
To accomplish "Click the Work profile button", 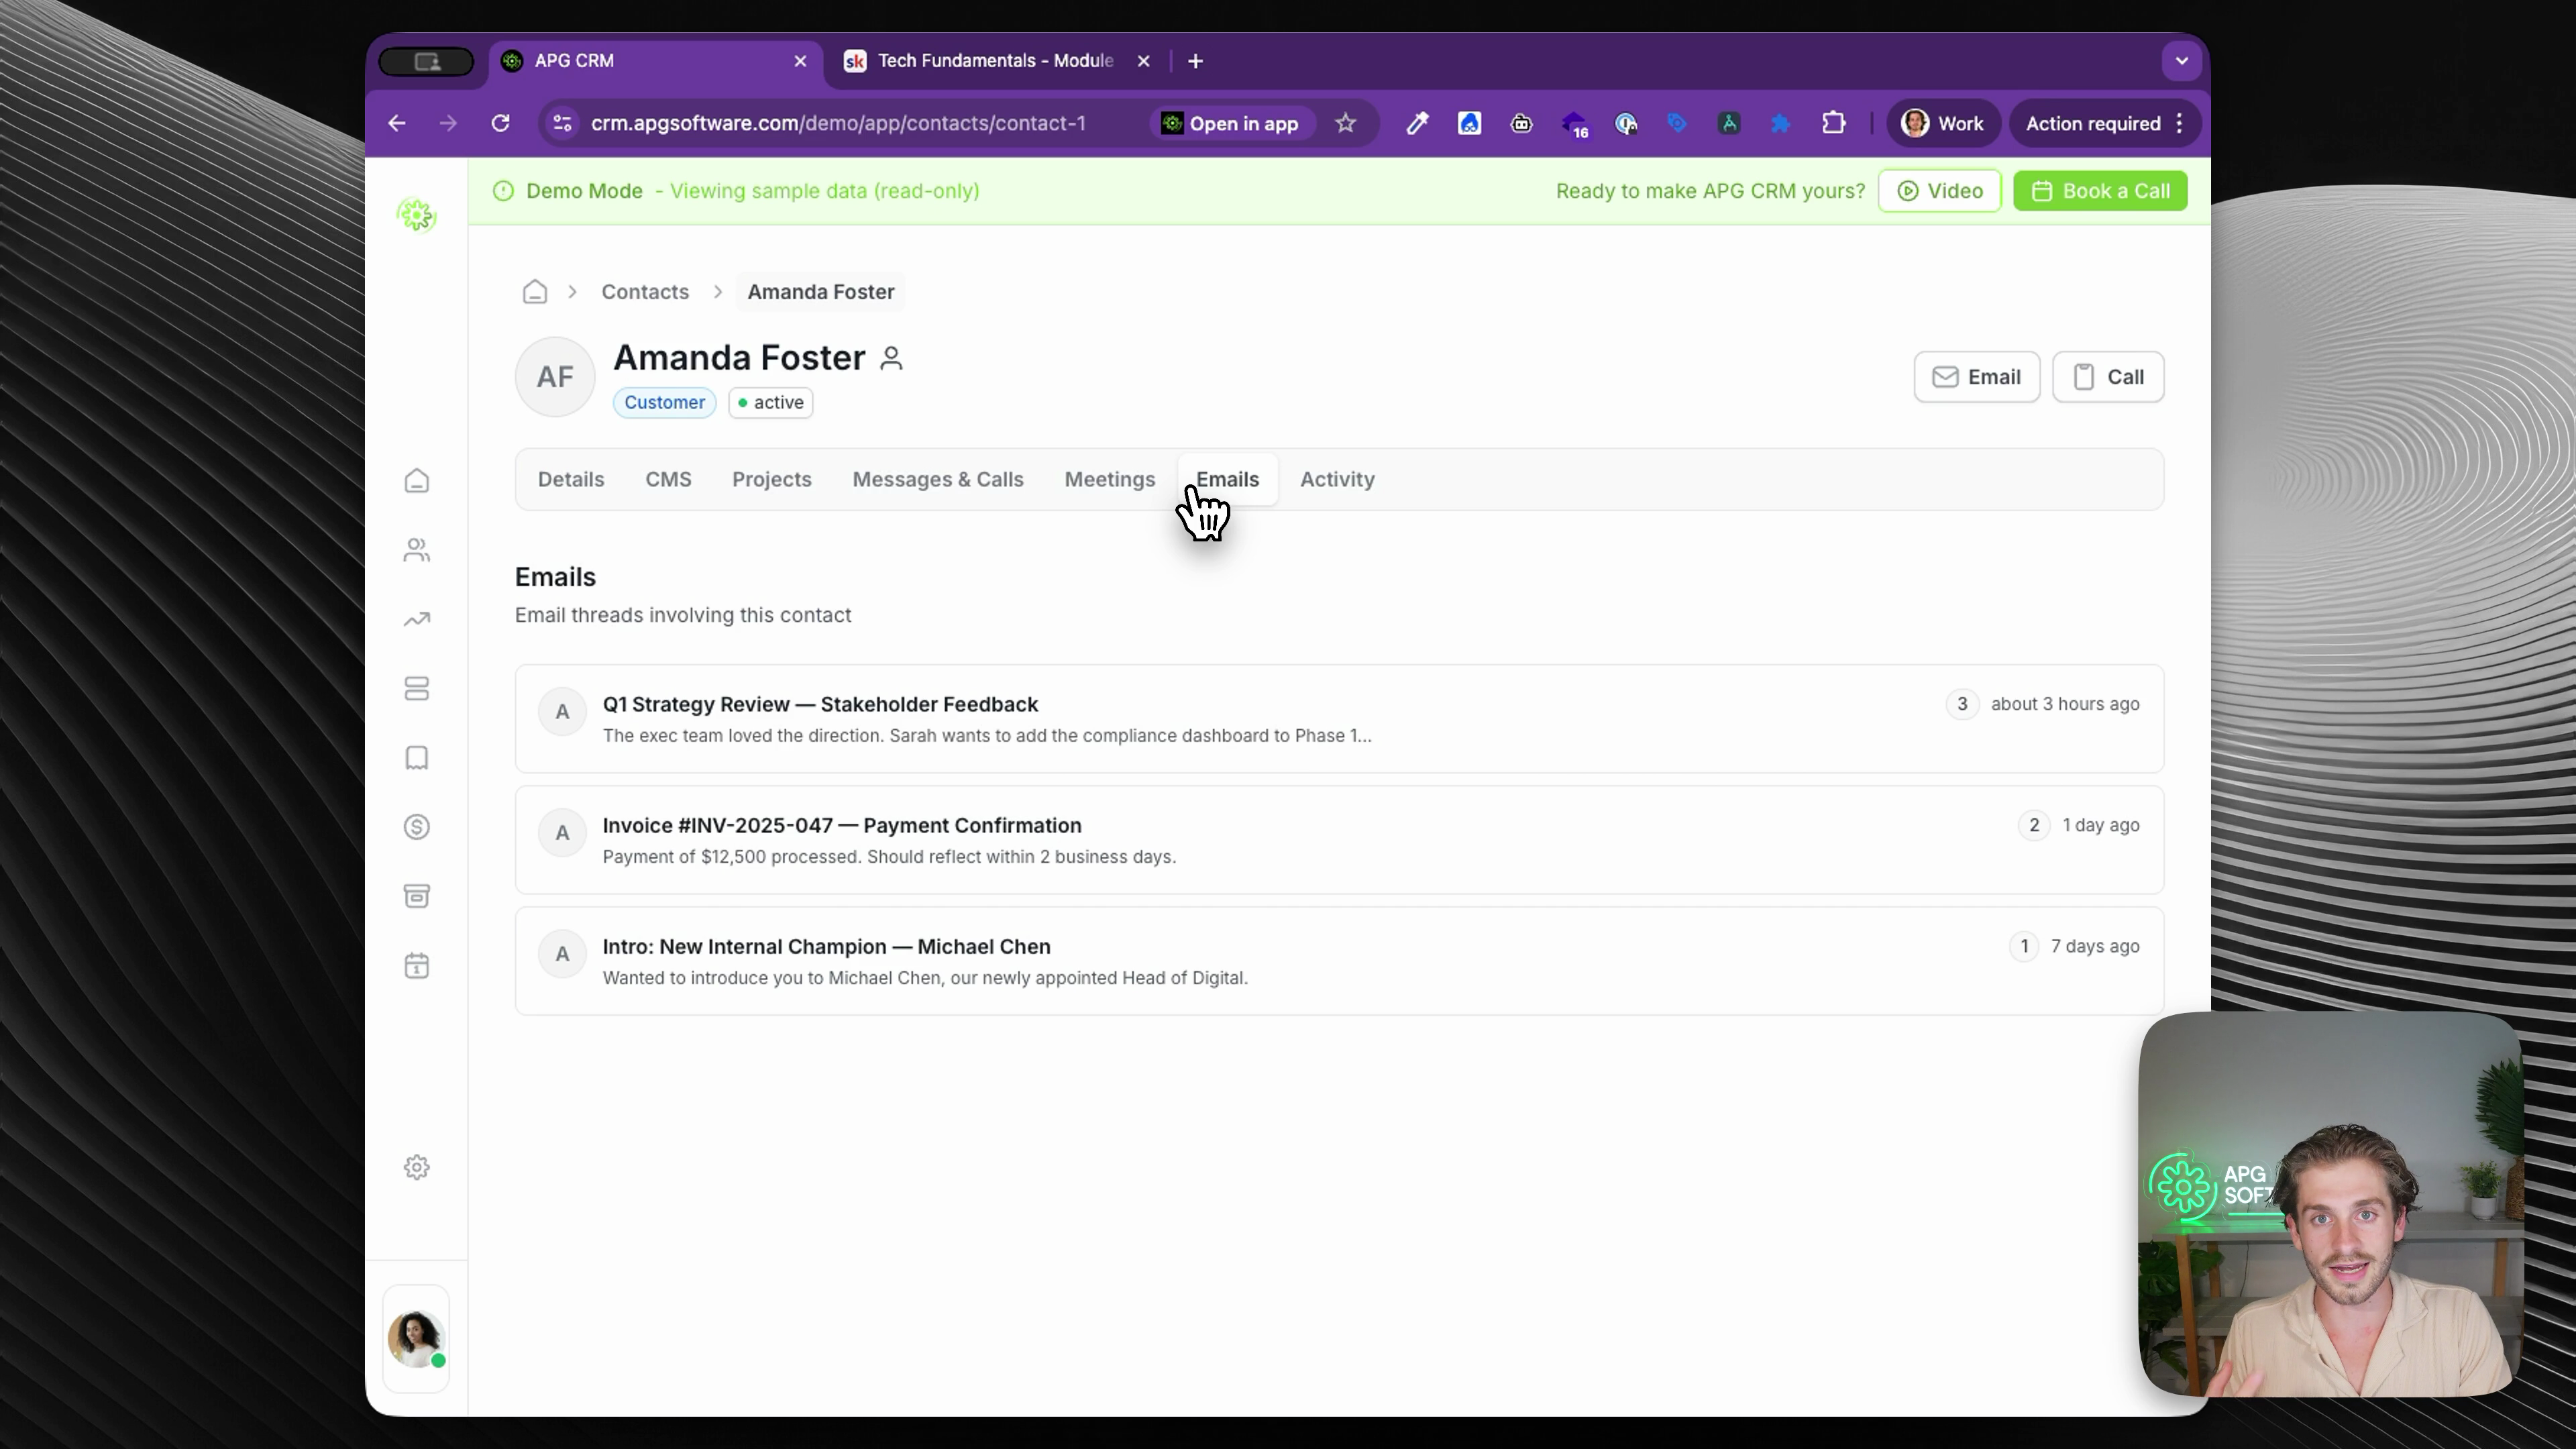I will click(1942, 123).
